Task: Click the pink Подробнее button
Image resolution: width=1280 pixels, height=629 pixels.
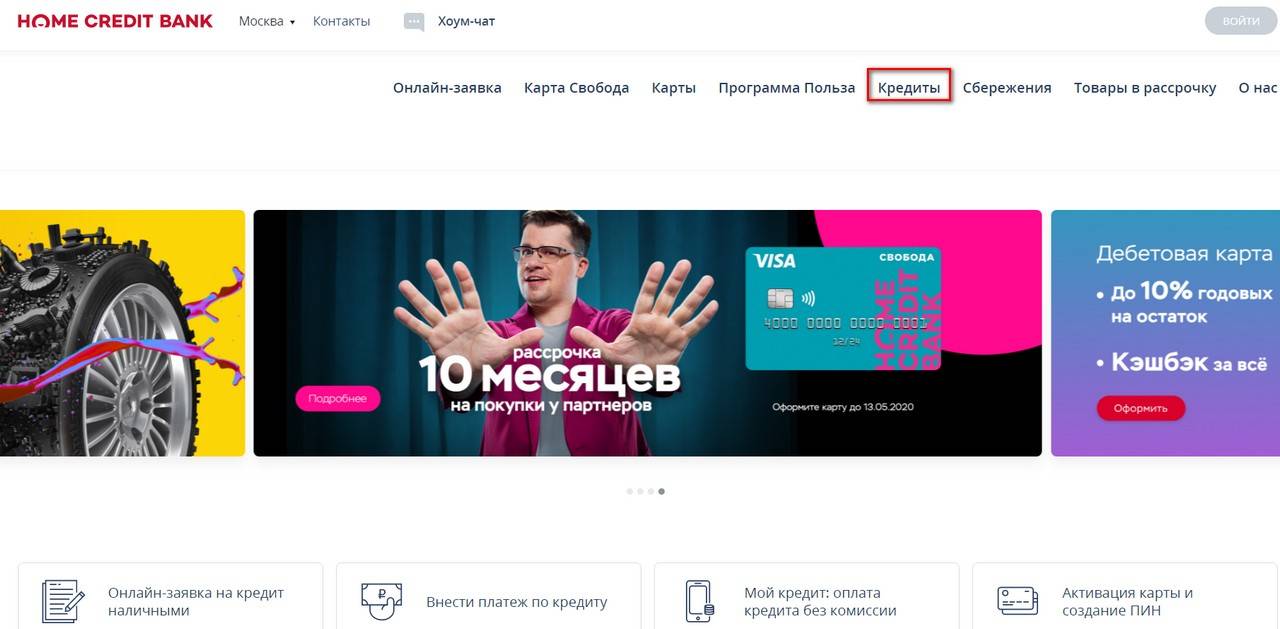Action: point(338,398)
